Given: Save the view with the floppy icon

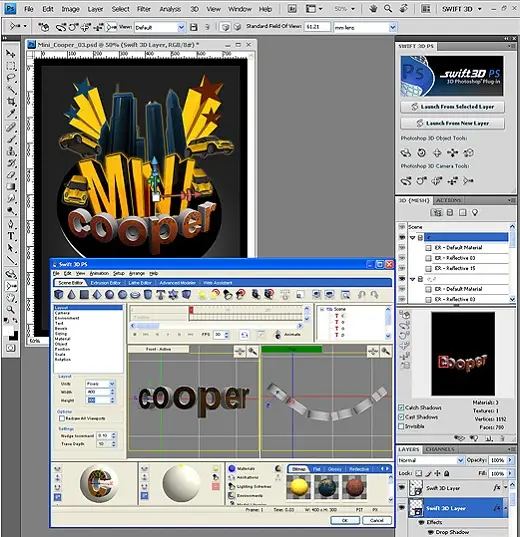Looking at the screenshot, I should (194, 27).
